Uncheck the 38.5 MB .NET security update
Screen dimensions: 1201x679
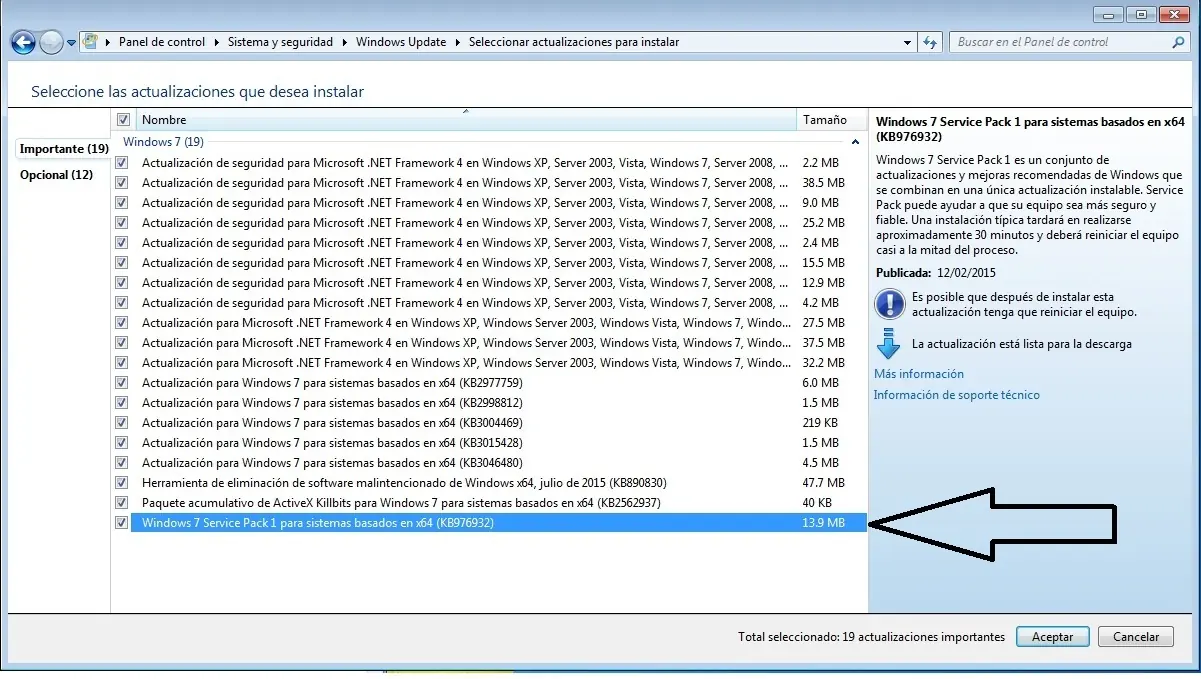coord(122,182)
